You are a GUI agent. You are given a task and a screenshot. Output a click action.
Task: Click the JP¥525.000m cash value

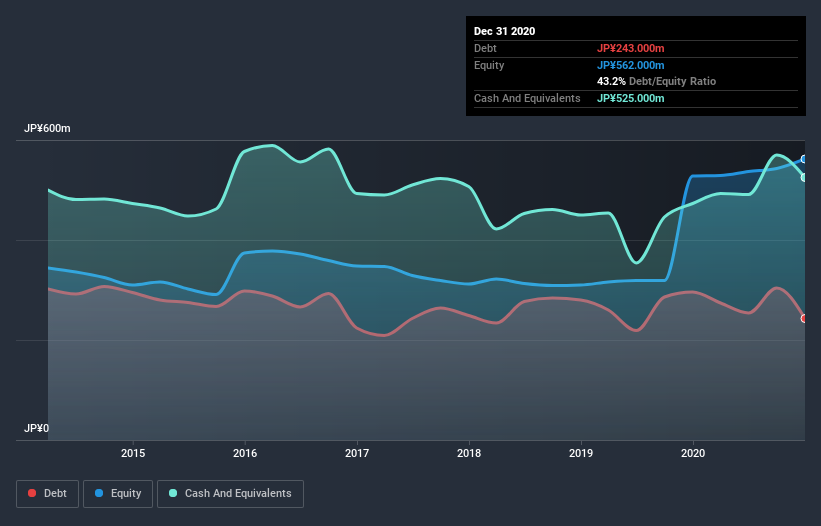630,98
